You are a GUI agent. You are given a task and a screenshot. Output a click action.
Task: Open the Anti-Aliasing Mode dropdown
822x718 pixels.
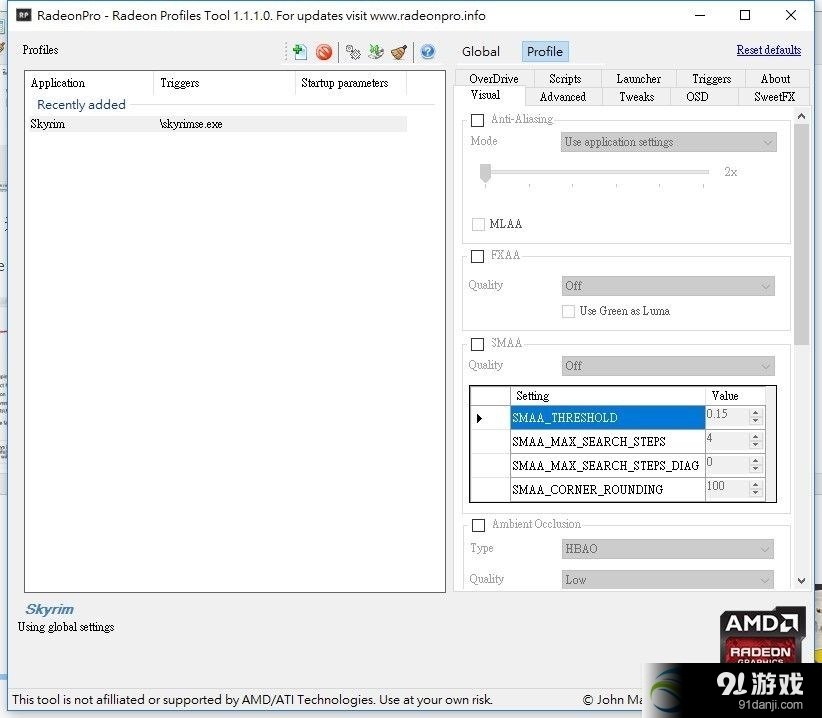(668, 142)
